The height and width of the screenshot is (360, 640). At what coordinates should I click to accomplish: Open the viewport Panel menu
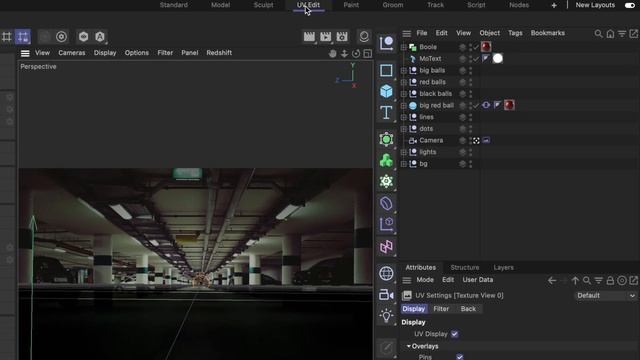pos(190,53)
